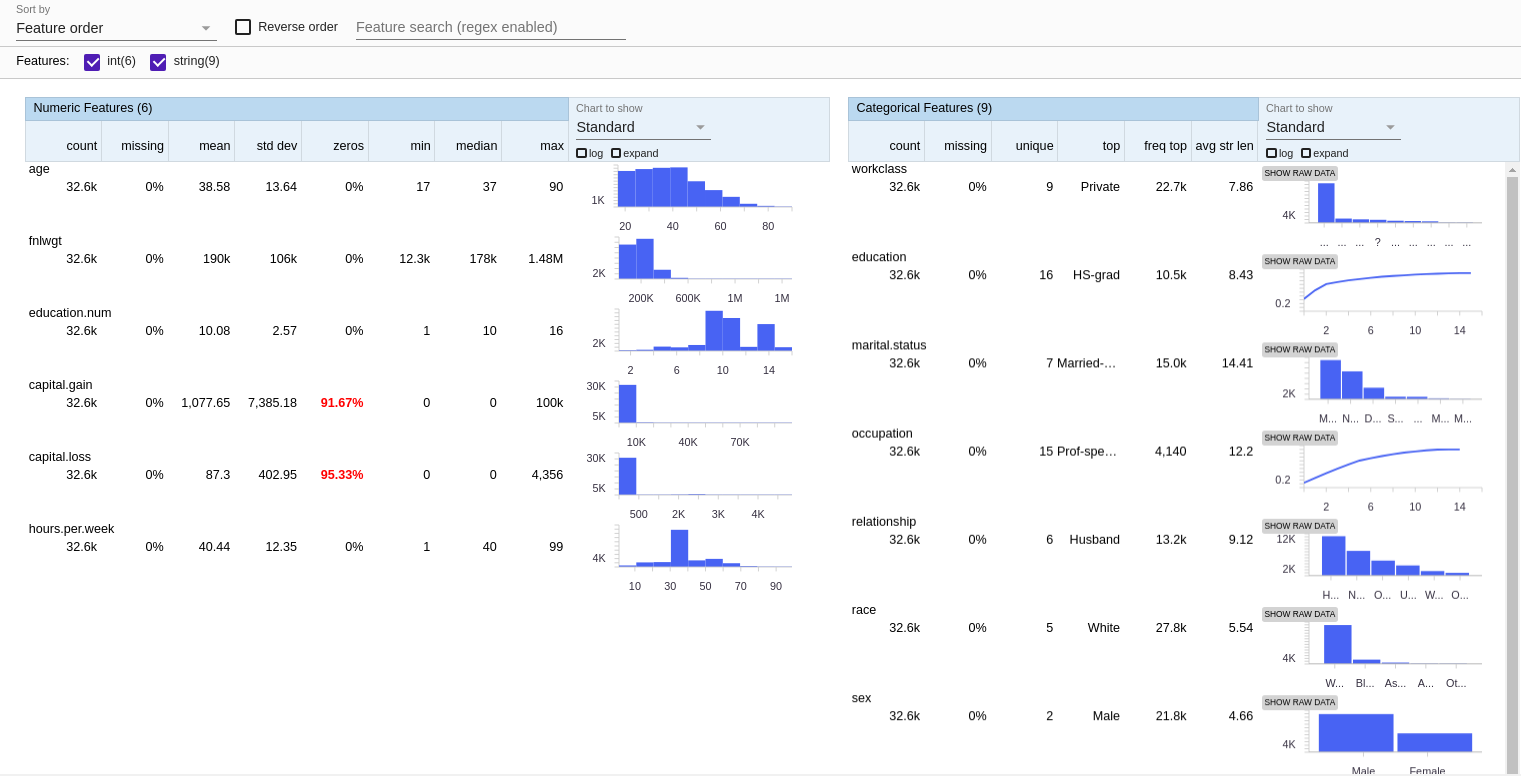This screenshot has height=776, width=1521.
Task: Show raw data for education
Action: click(1299, 261)
